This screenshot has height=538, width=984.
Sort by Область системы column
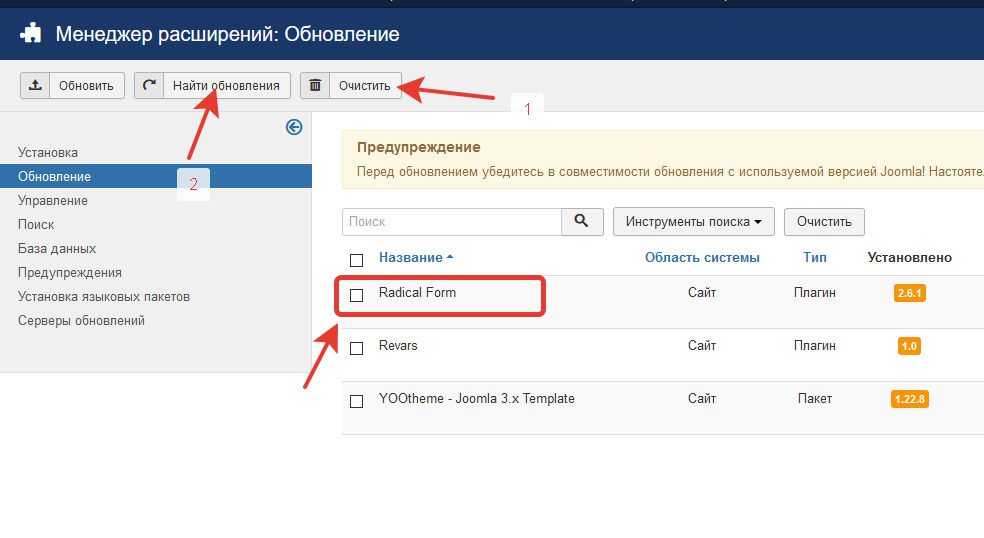(702, 258)
